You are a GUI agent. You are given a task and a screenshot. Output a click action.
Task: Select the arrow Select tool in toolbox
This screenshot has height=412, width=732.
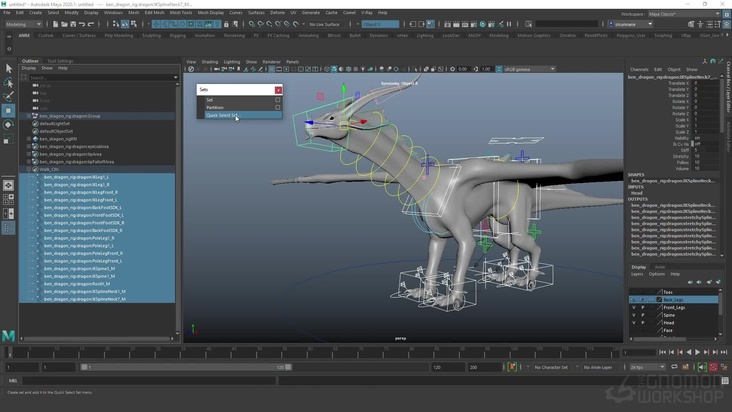pyautogui.click(x=8, y=68)
